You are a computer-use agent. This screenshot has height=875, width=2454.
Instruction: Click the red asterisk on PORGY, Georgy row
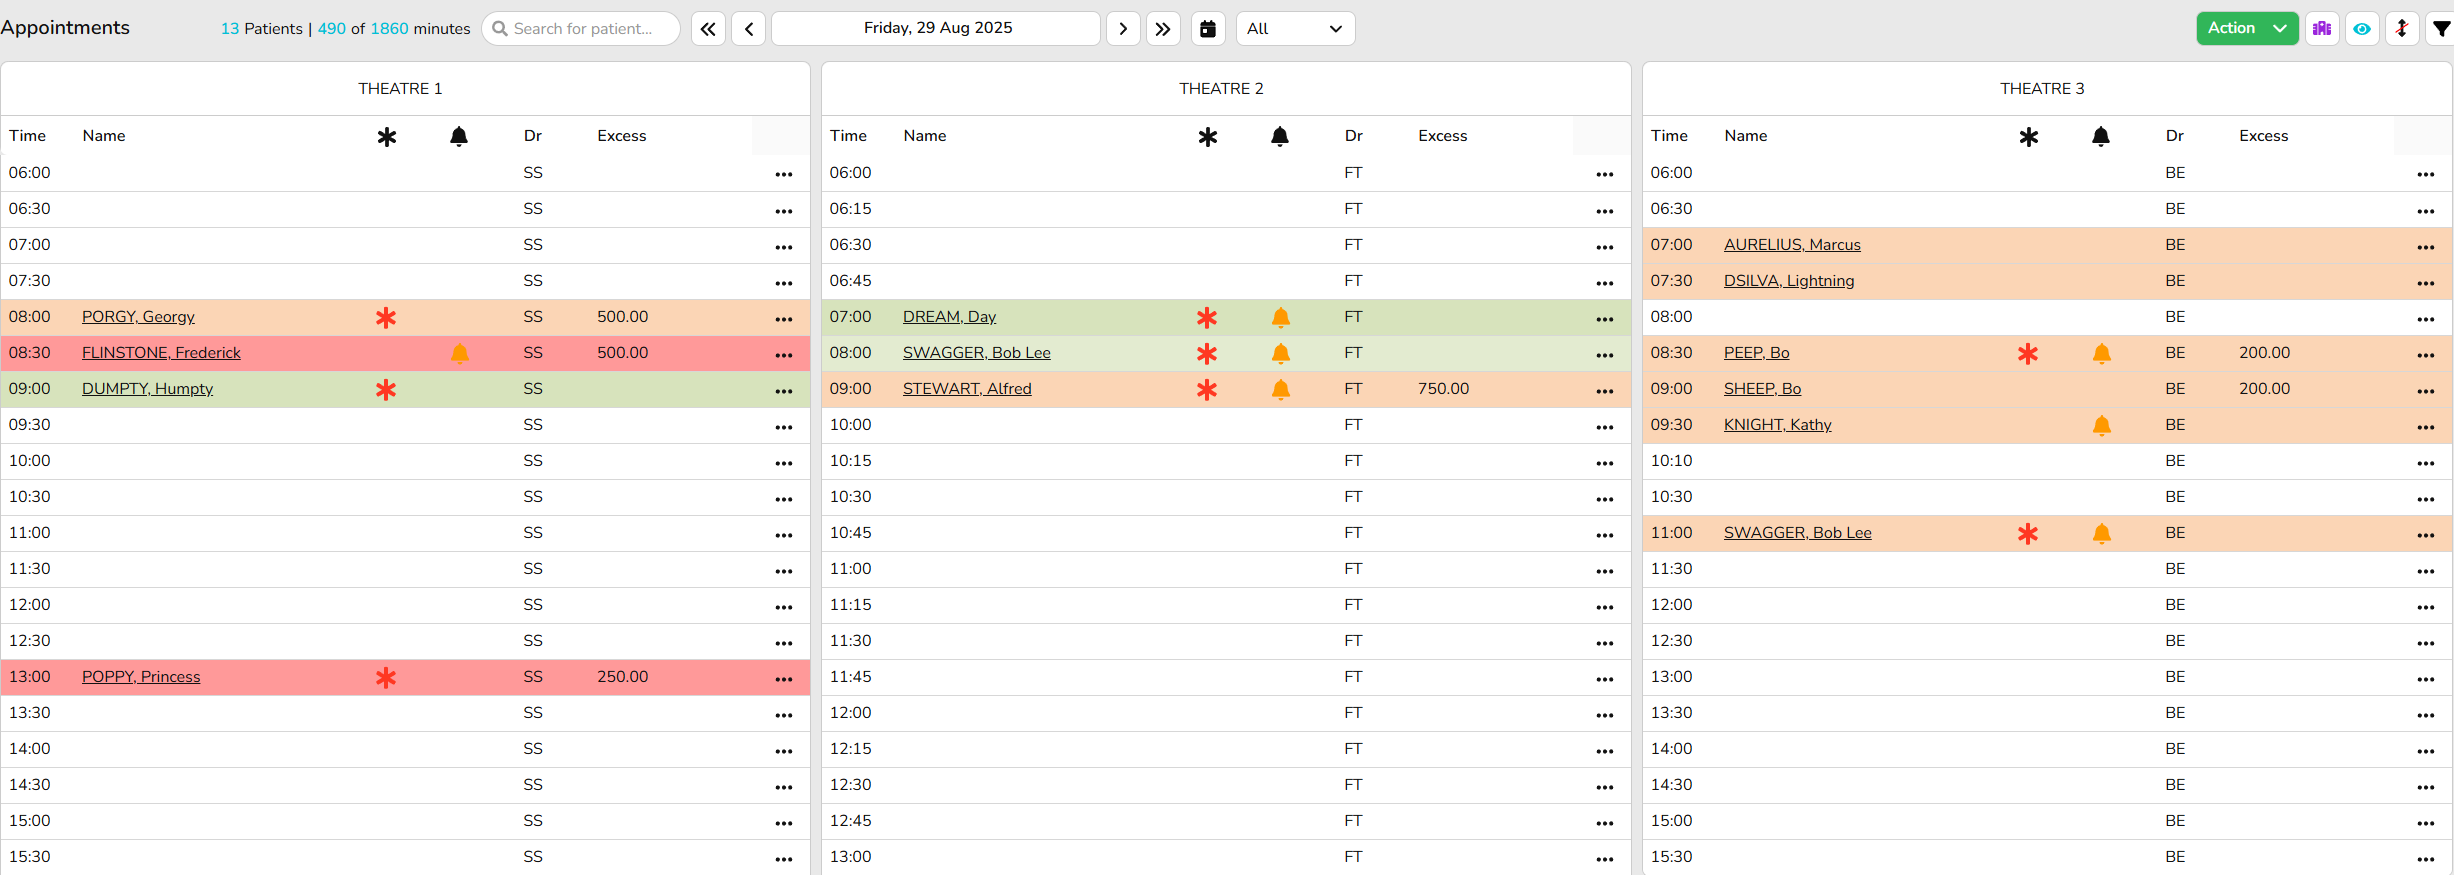point(386,318)
